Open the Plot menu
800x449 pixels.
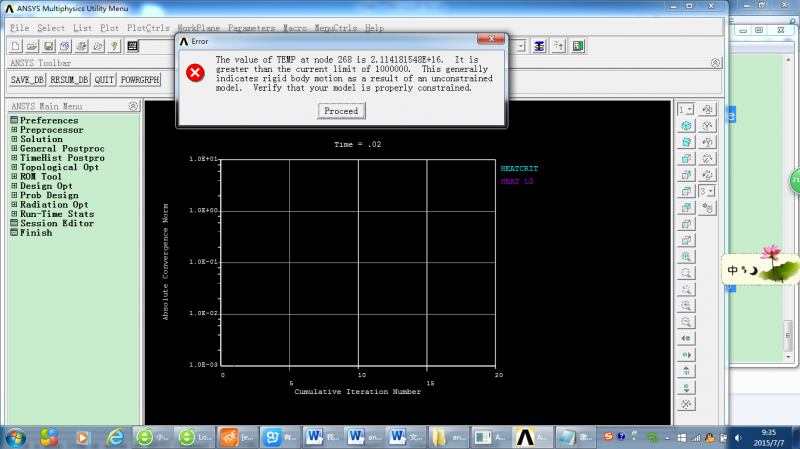pyautogui.click(x=109, y=28)
